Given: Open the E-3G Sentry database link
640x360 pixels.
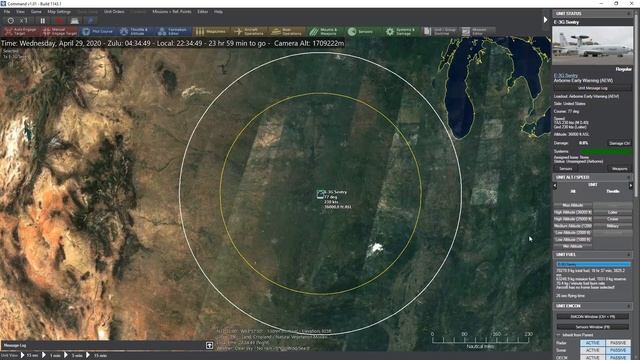Looking at the screenshot, I should tap(566, 76).
